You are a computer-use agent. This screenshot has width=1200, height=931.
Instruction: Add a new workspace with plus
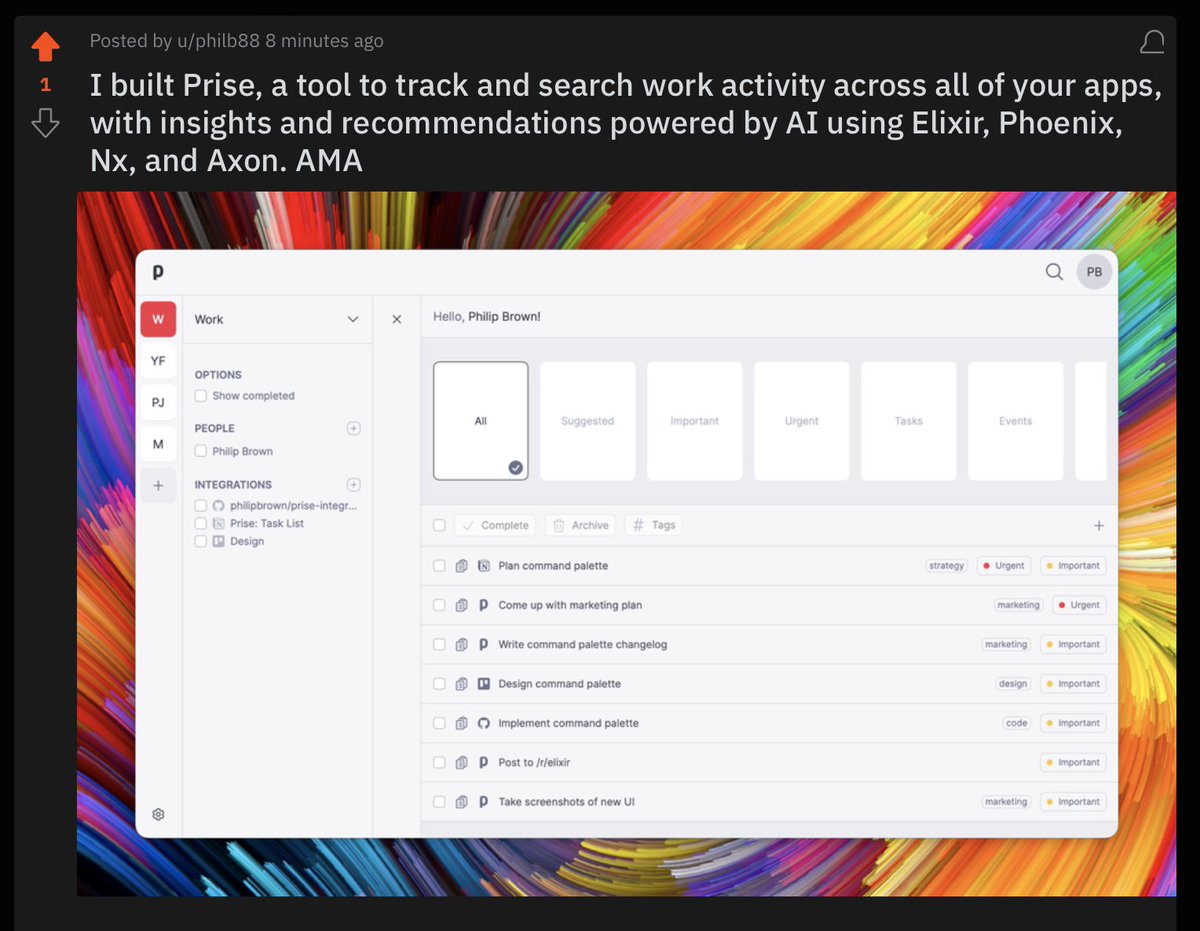click(x=158, y=485)
